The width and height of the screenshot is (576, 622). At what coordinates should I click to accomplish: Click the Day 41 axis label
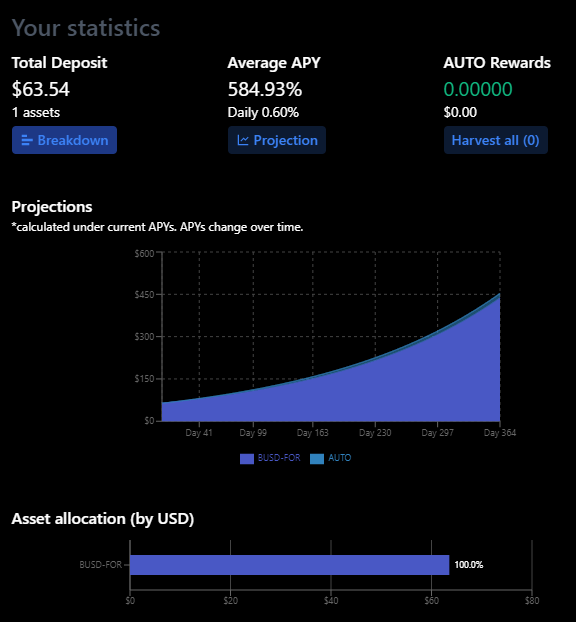[x=199, y=433]
